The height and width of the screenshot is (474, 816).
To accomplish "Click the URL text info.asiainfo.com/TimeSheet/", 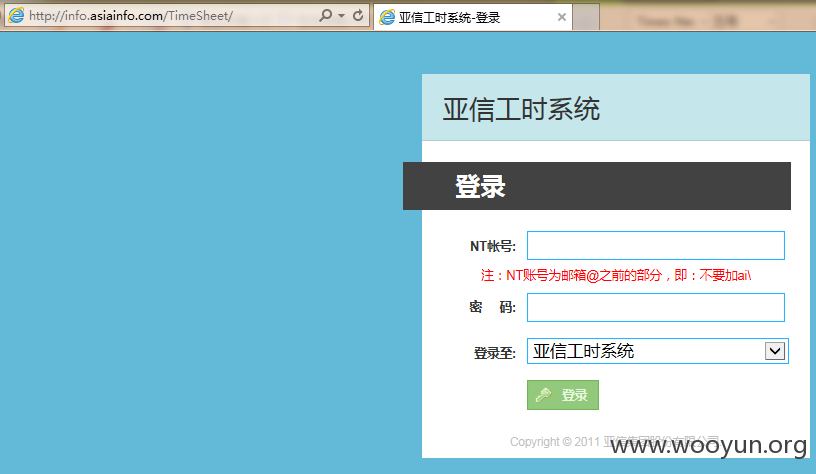I will (131, 16).
